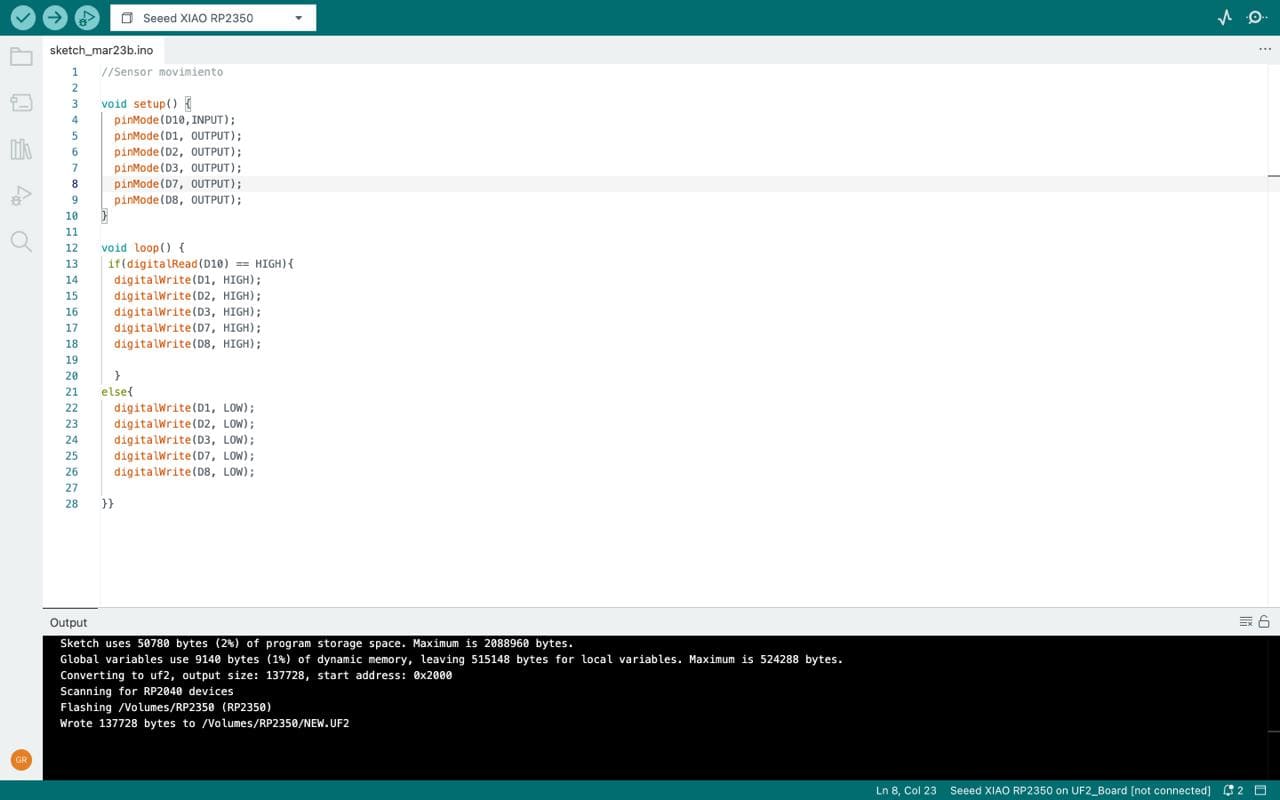Screen dimensions: 1280x800
Task: Open the notifications bell showing 2
Action: (1233, 790)
